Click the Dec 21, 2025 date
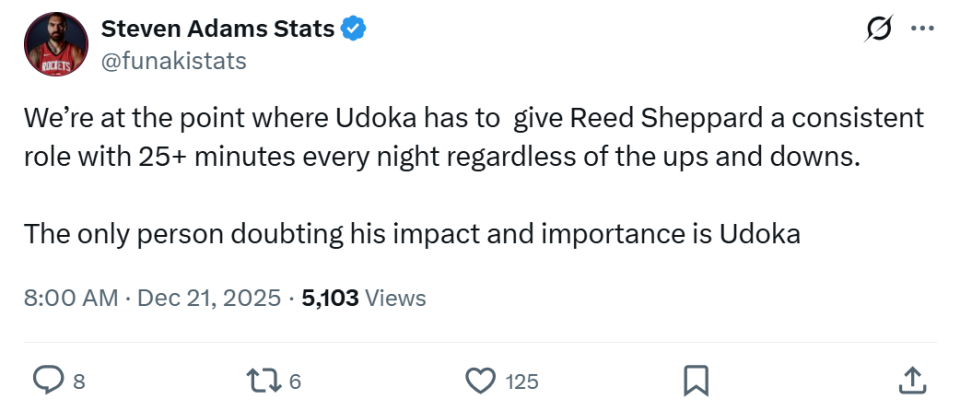 [206, 297]
